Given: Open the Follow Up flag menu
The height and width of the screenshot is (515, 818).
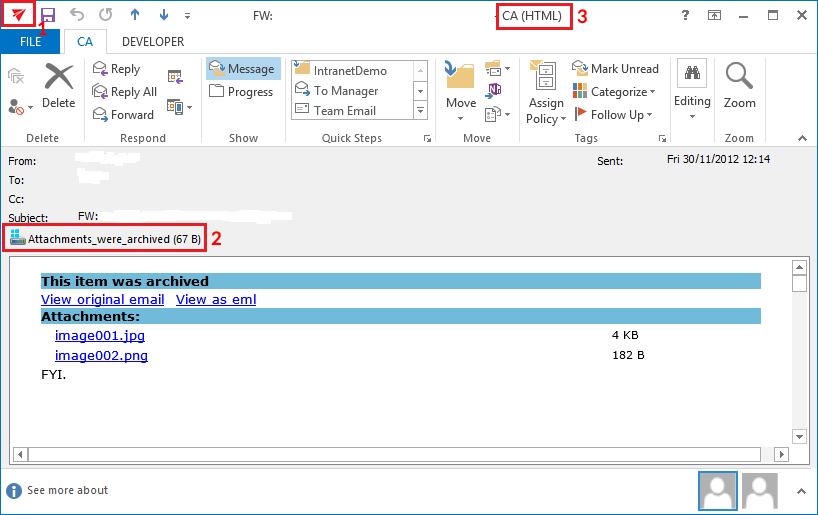Looking at the screenshot, I should pyautogui.click(x=614, y=114).
